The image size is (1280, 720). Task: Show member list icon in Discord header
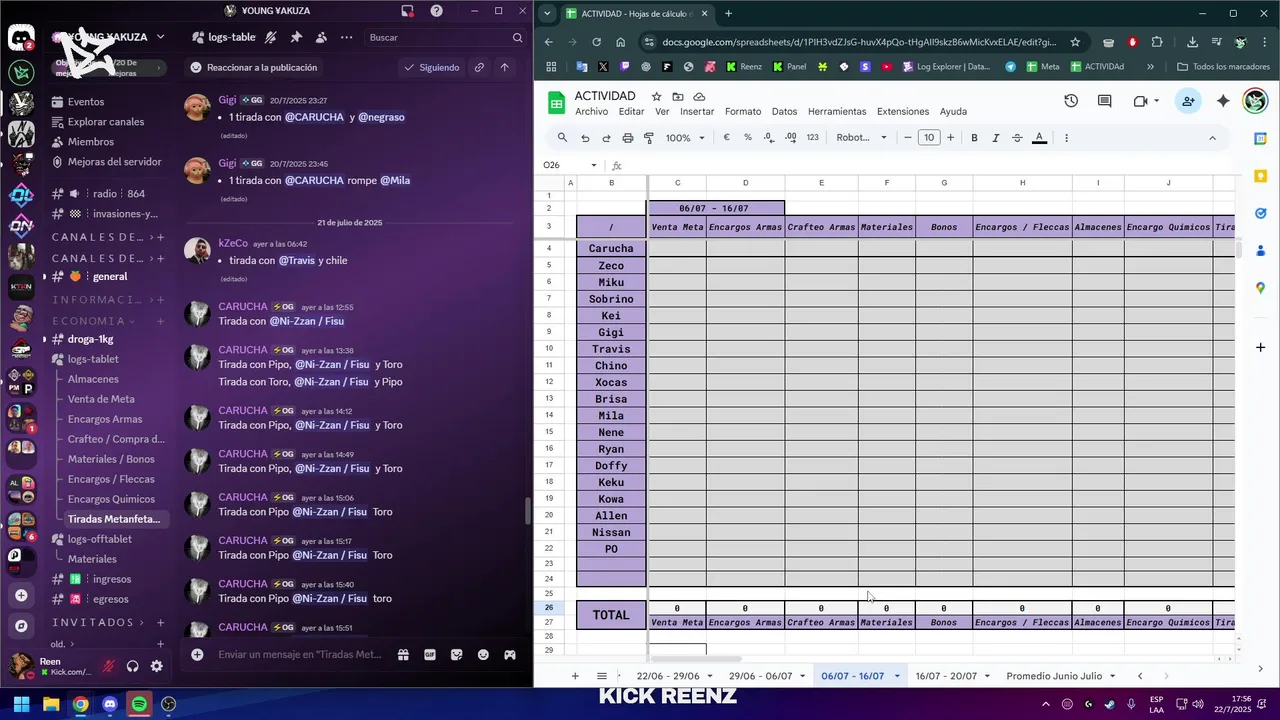pos(321,37)
